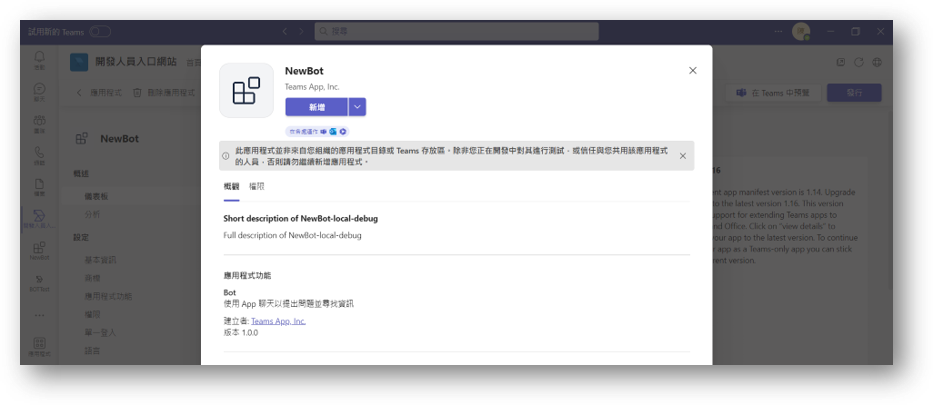This screenshot has width=933, height=405.
Task: Select 分析 in left navigation
Action: coord(92,214)
